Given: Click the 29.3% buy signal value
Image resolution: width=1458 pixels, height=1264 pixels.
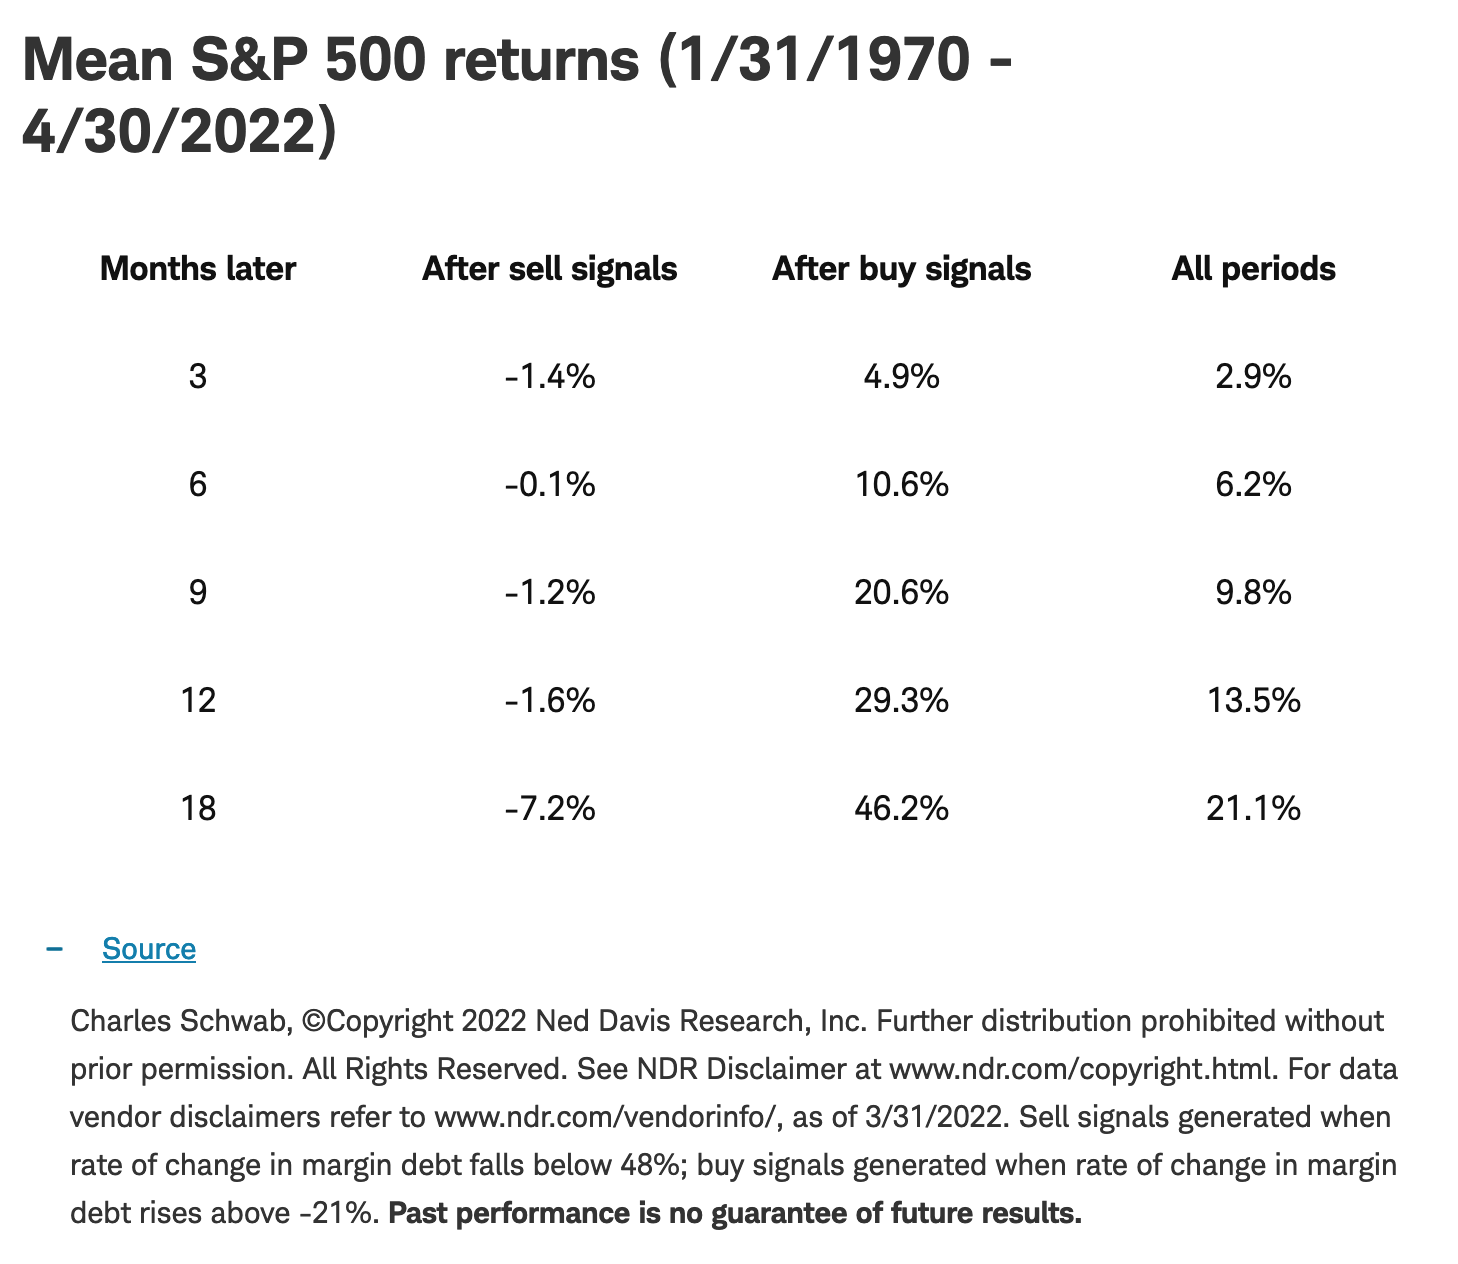Looking at the screenshot, I should tap(901, 700).
